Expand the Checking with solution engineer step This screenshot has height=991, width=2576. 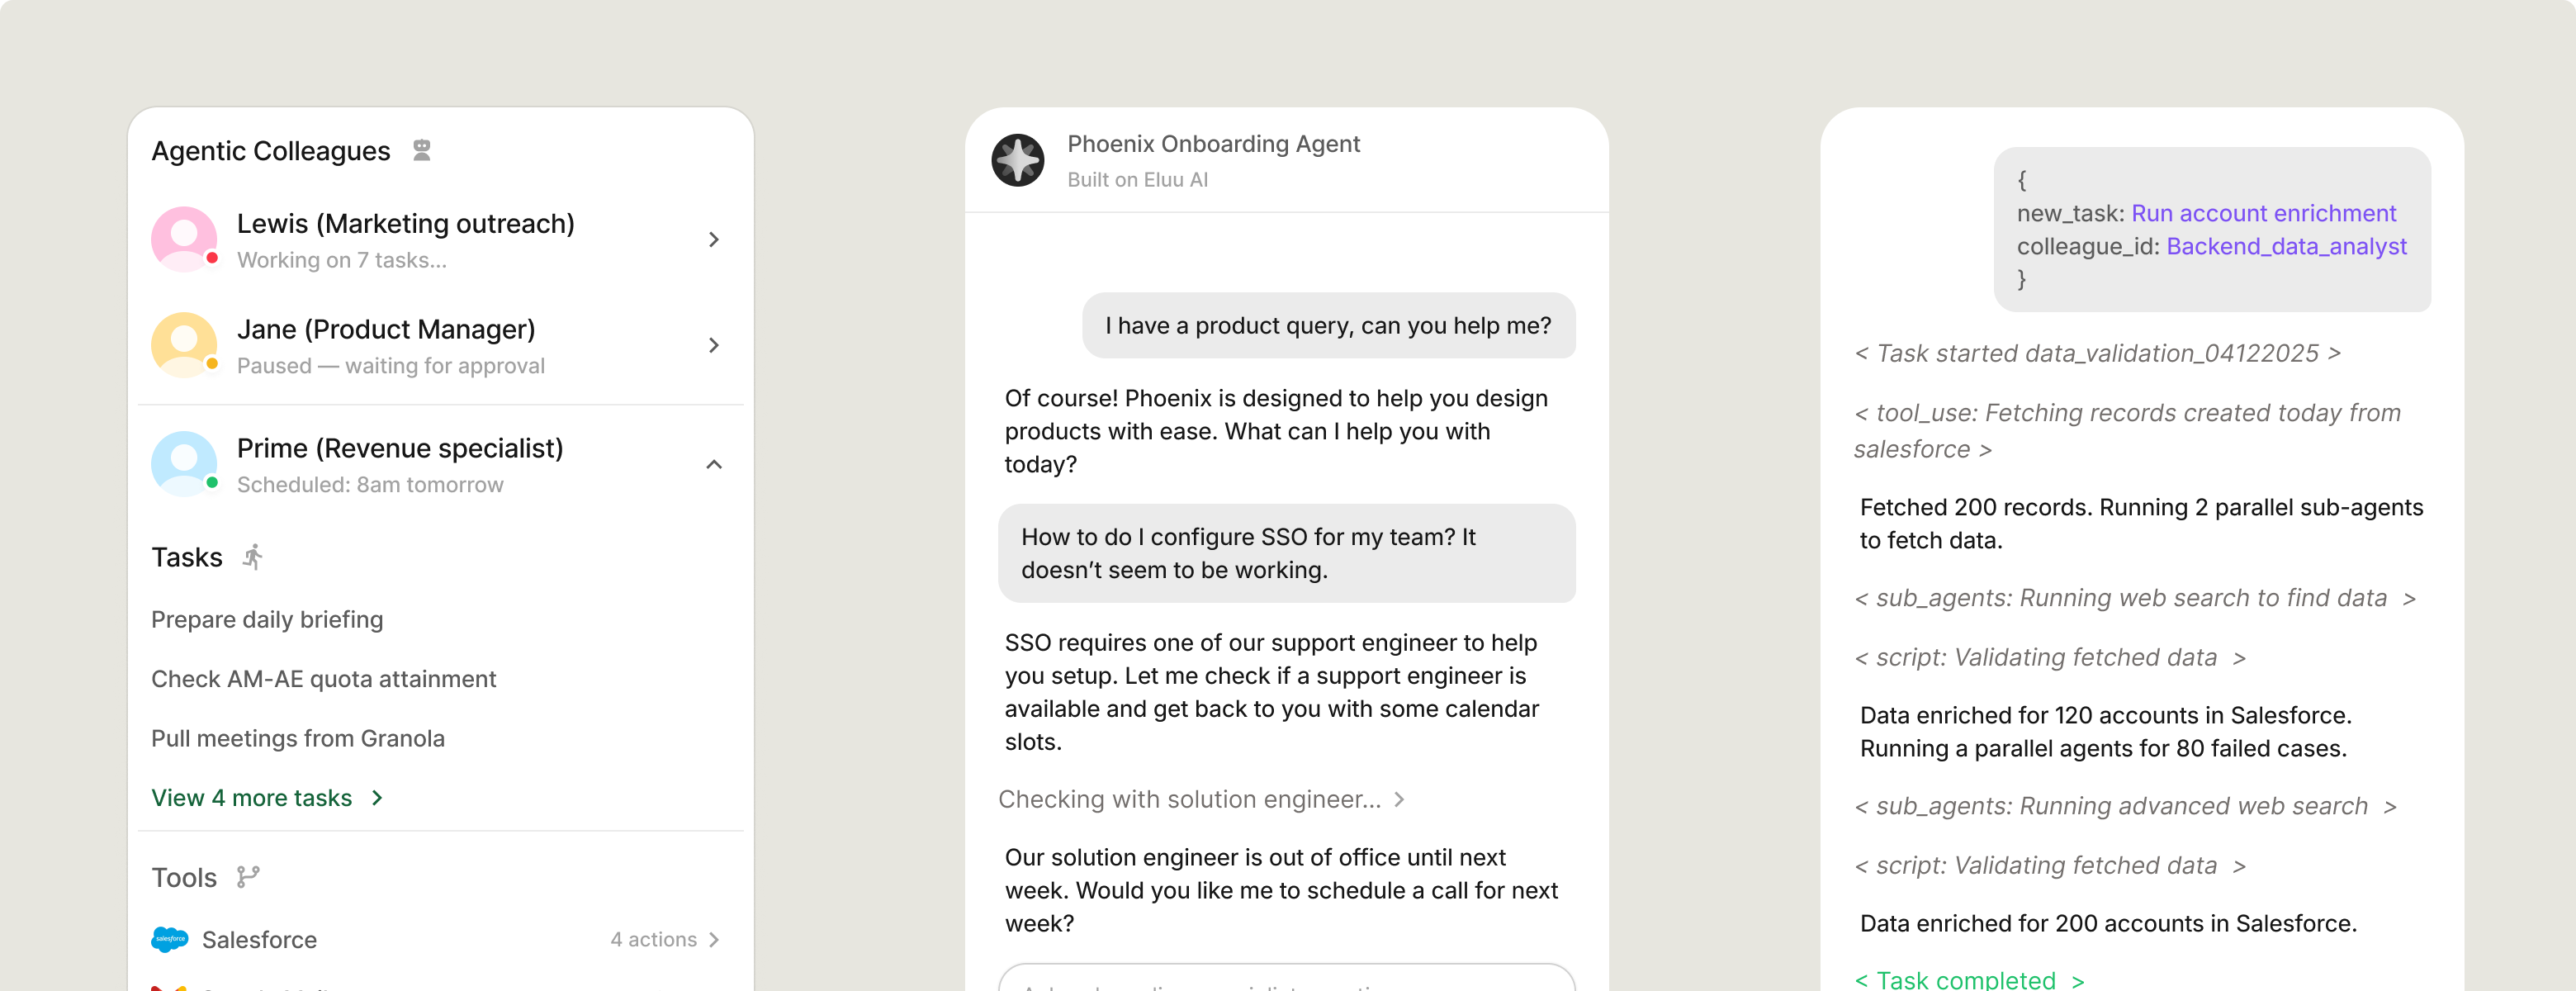(x=1399, y=799)
